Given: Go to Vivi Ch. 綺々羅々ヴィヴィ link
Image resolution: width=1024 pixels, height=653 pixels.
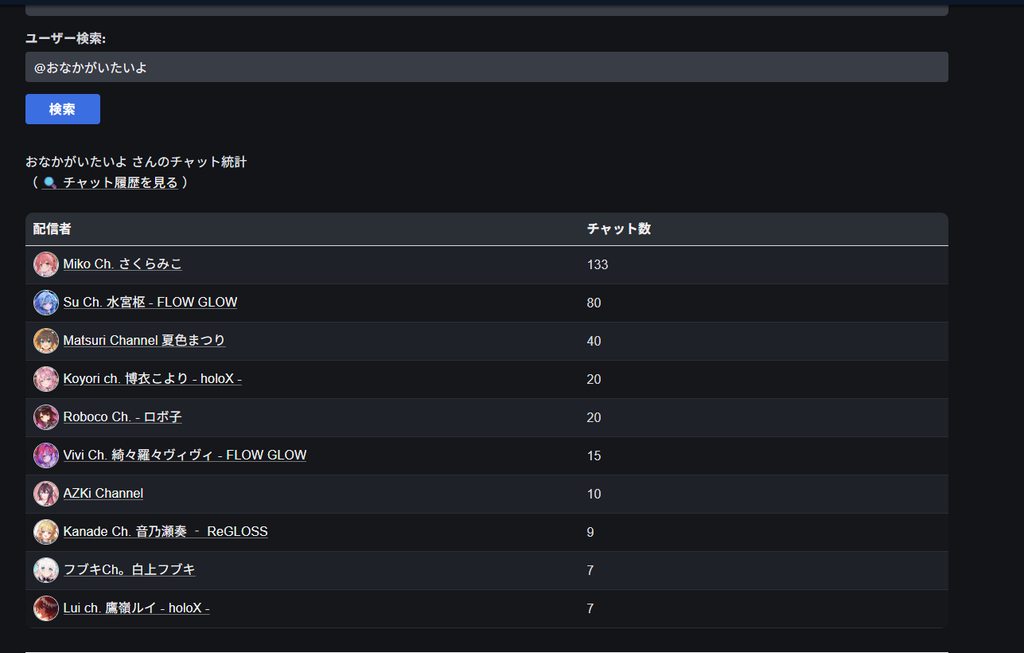Looking at the screenshot, I should (185, 455).
